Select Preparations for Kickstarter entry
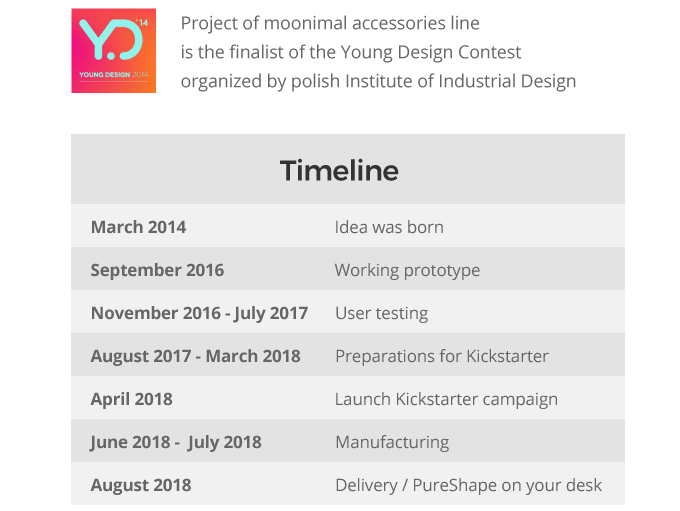The image size is (680, 511). coord(442,356)
